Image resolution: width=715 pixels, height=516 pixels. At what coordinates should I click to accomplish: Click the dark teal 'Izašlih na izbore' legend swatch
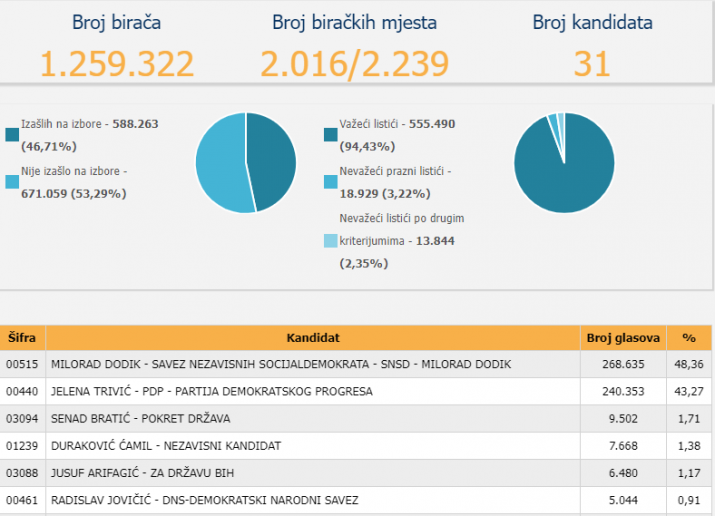click(12, 134)
